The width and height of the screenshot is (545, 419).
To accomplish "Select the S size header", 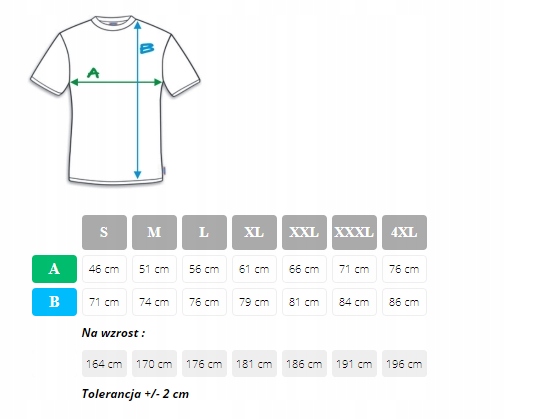I will [104, 232].
